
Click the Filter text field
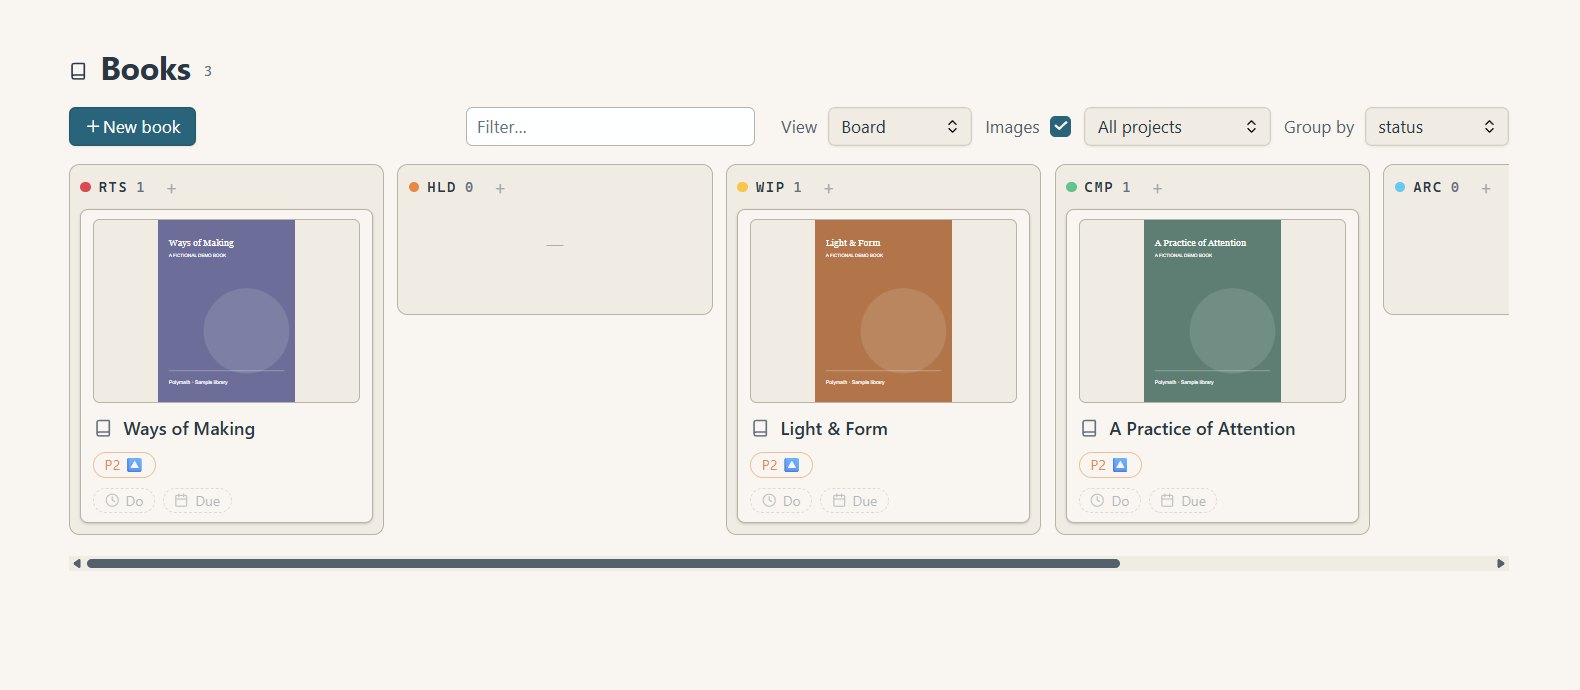click(610, 127)
